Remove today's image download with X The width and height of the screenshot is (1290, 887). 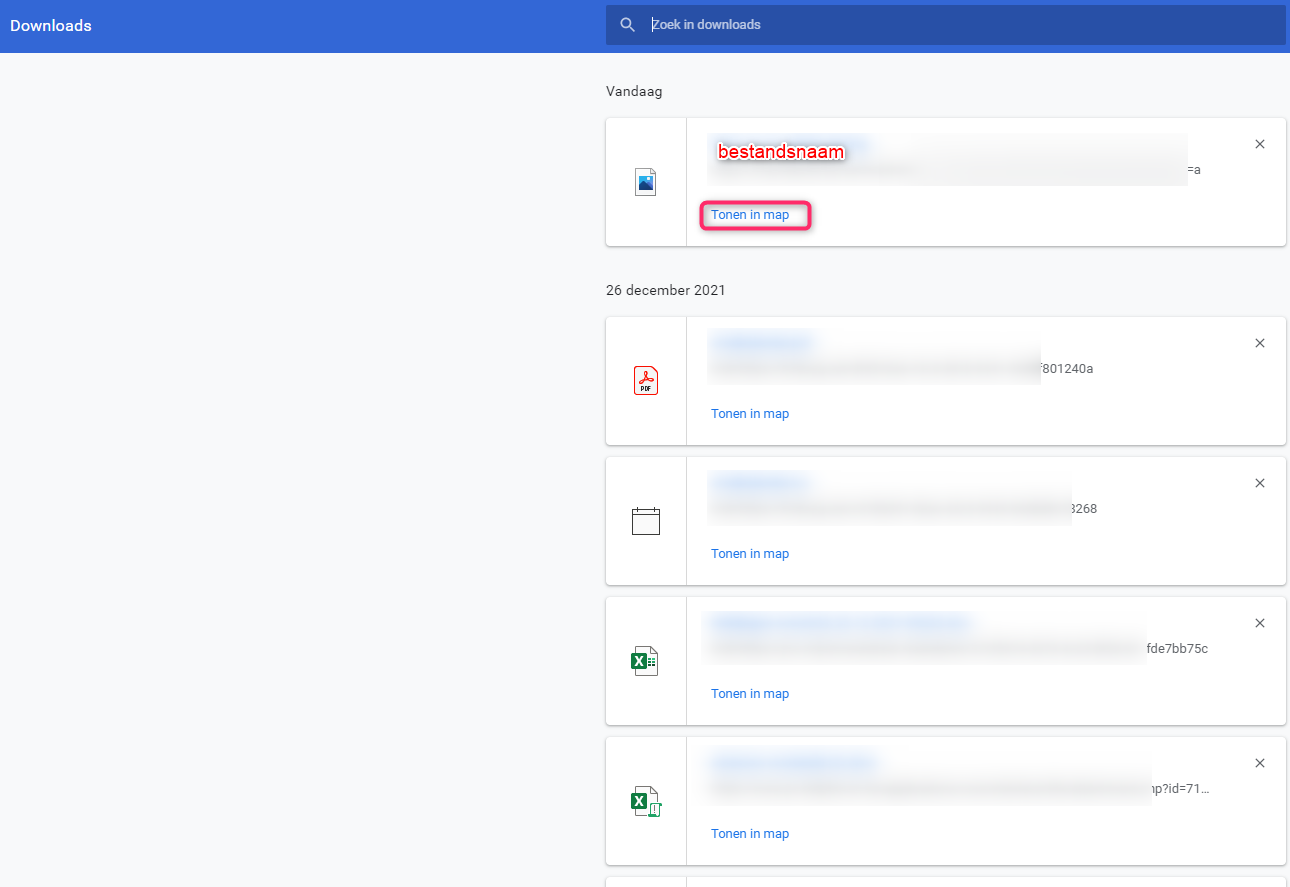[x=1260, y=144]
